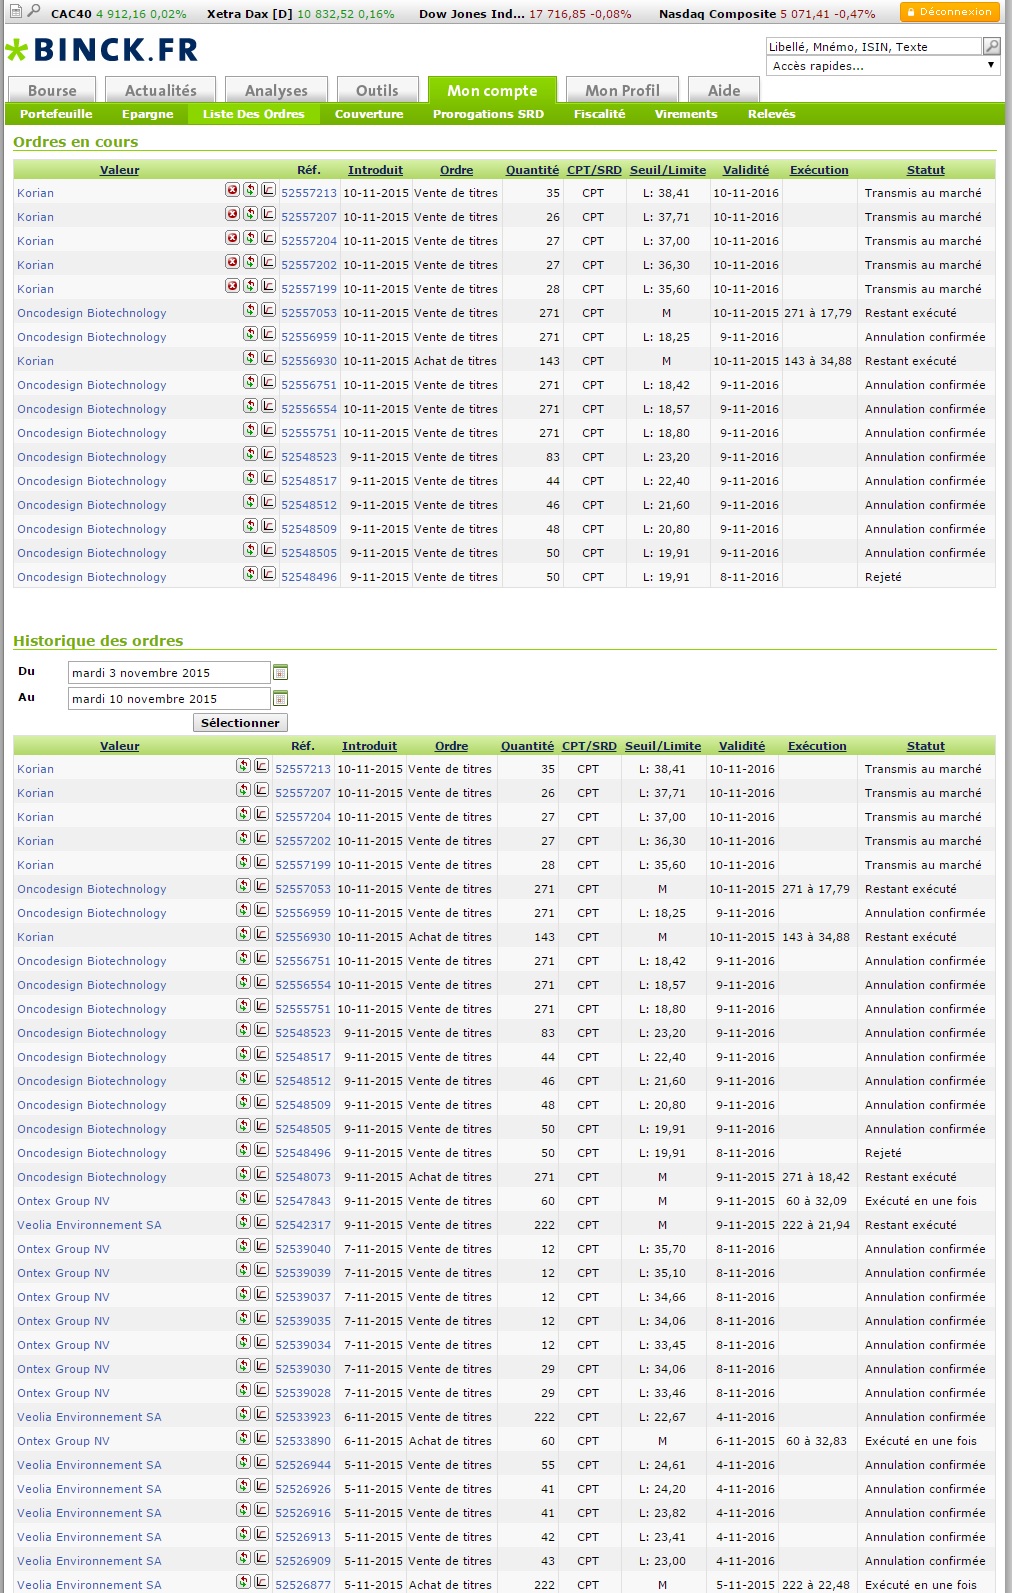Cancel order 52557202 in Ordres en cours
The width and height of the screenshot is (1012, 1593).
point(232,262)
